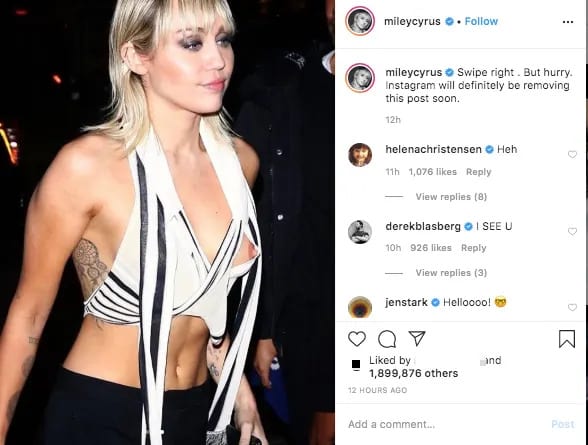Screen dimensions: 588x445
Task: Open jenstark username link
Action: 406,302
